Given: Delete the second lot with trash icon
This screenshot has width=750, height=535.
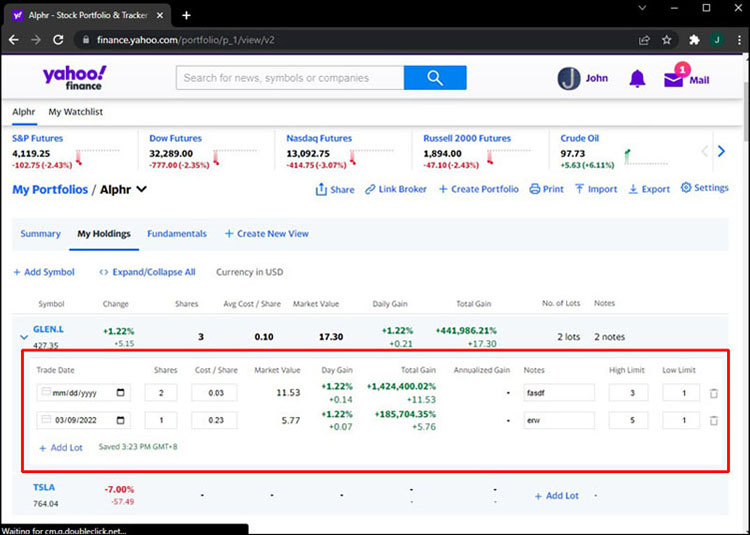Looking at the screenshot, I should pyautogui.click(x=713, y=421).
